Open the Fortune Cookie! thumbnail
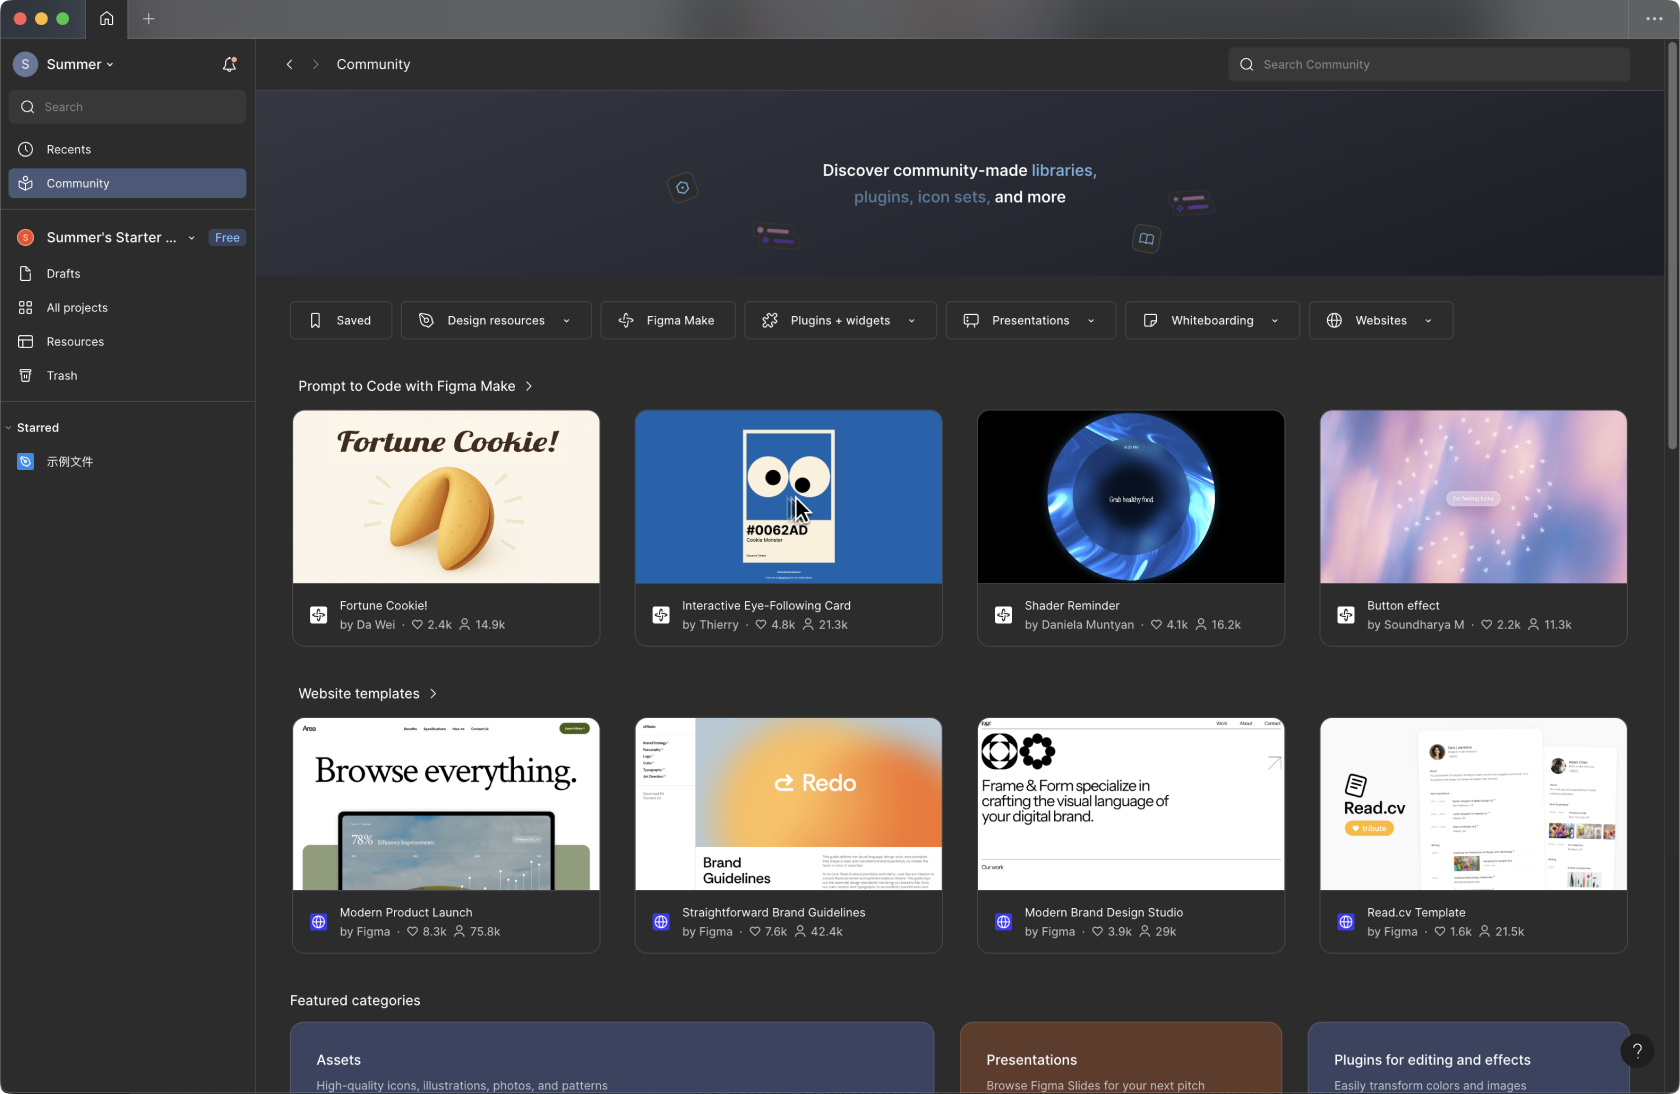 (x=446, y=497)
